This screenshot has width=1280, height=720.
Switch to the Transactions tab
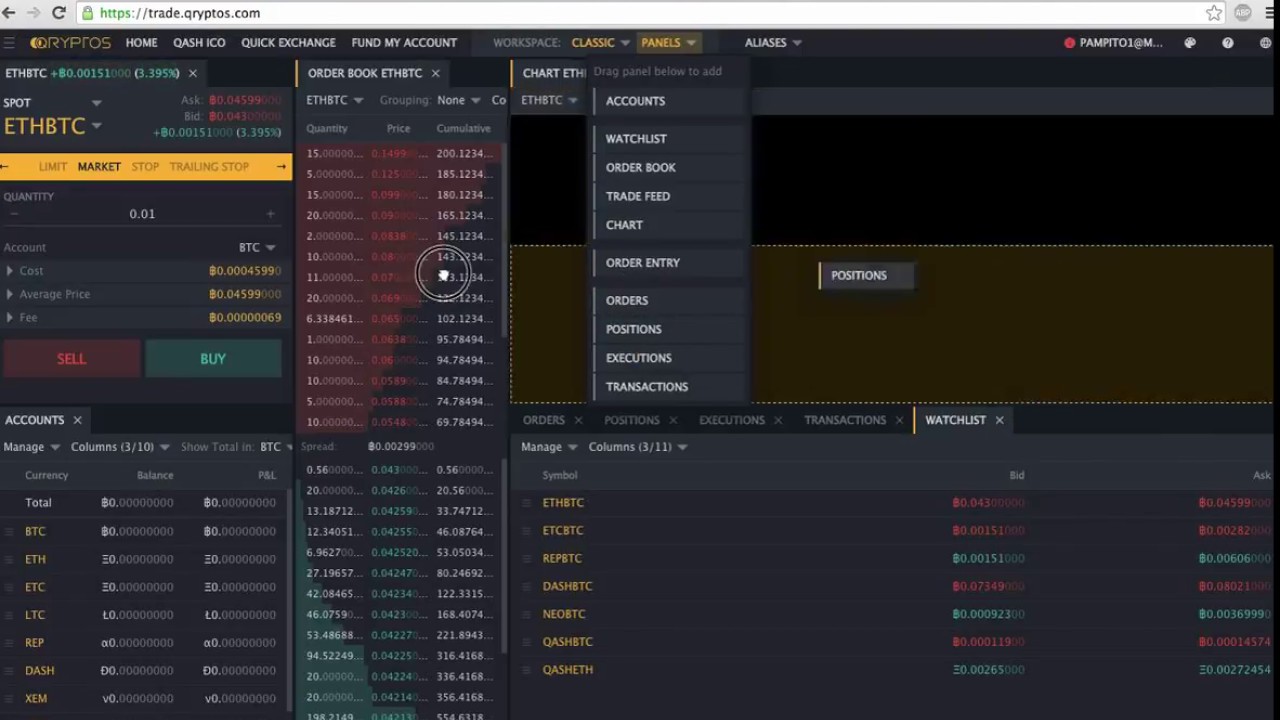coord(845,420)
